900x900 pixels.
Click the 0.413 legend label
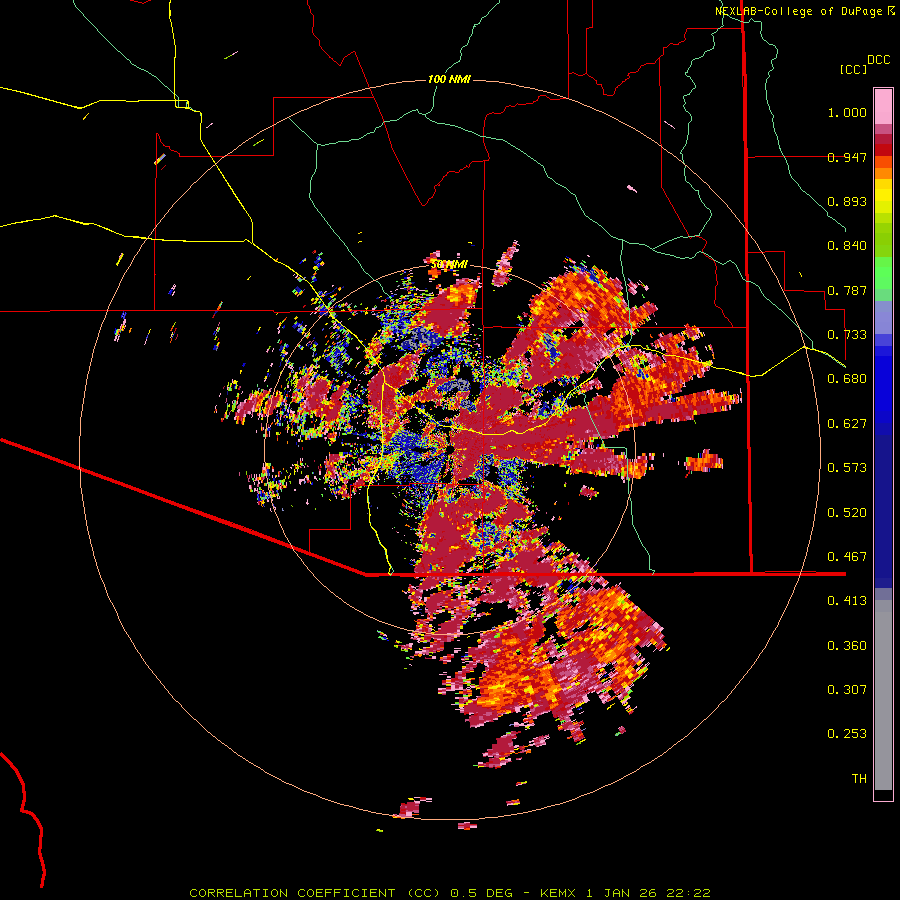[847, 601]
